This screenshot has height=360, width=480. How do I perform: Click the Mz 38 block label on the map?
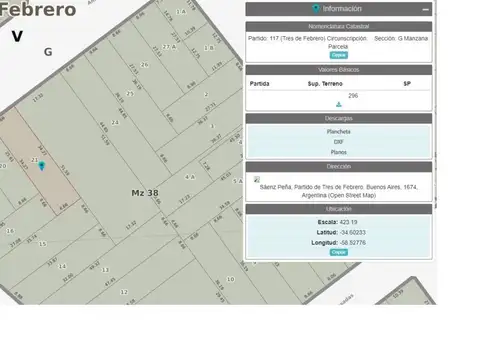click(x=145, y=193)
